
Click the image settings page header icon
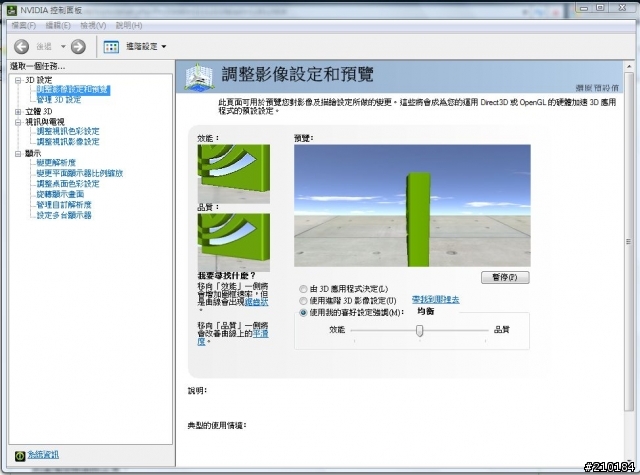pos(199,77)
